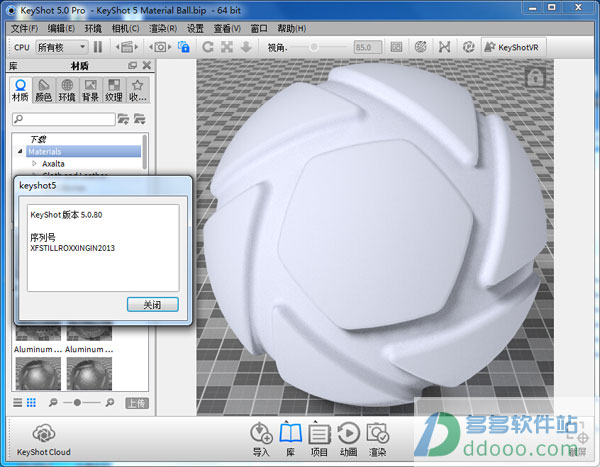This screenshot has height=467, width=600.
Task: Open the CPU cores dropdown
Action: (x=62, y=47)
